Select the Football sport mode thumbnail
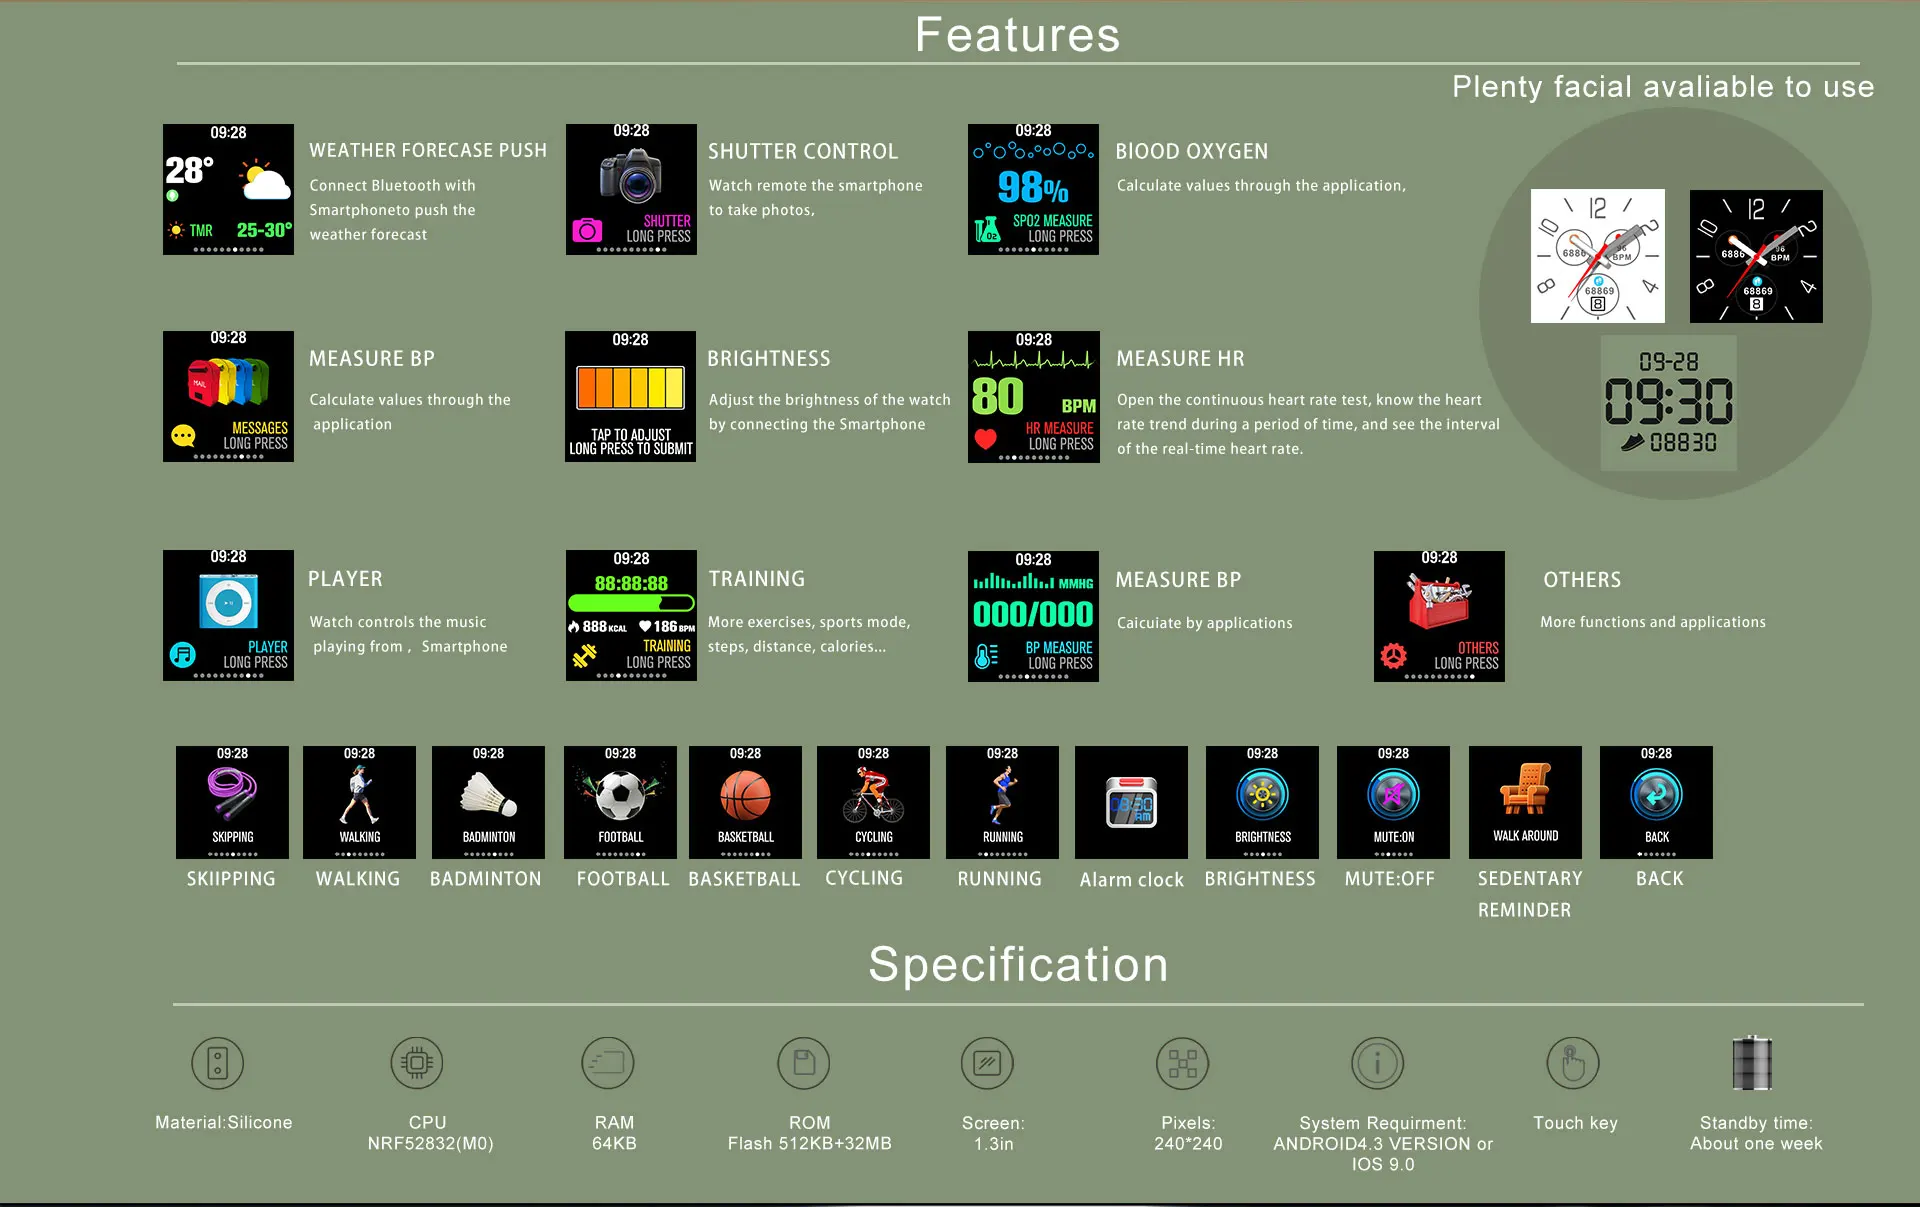 620,802
